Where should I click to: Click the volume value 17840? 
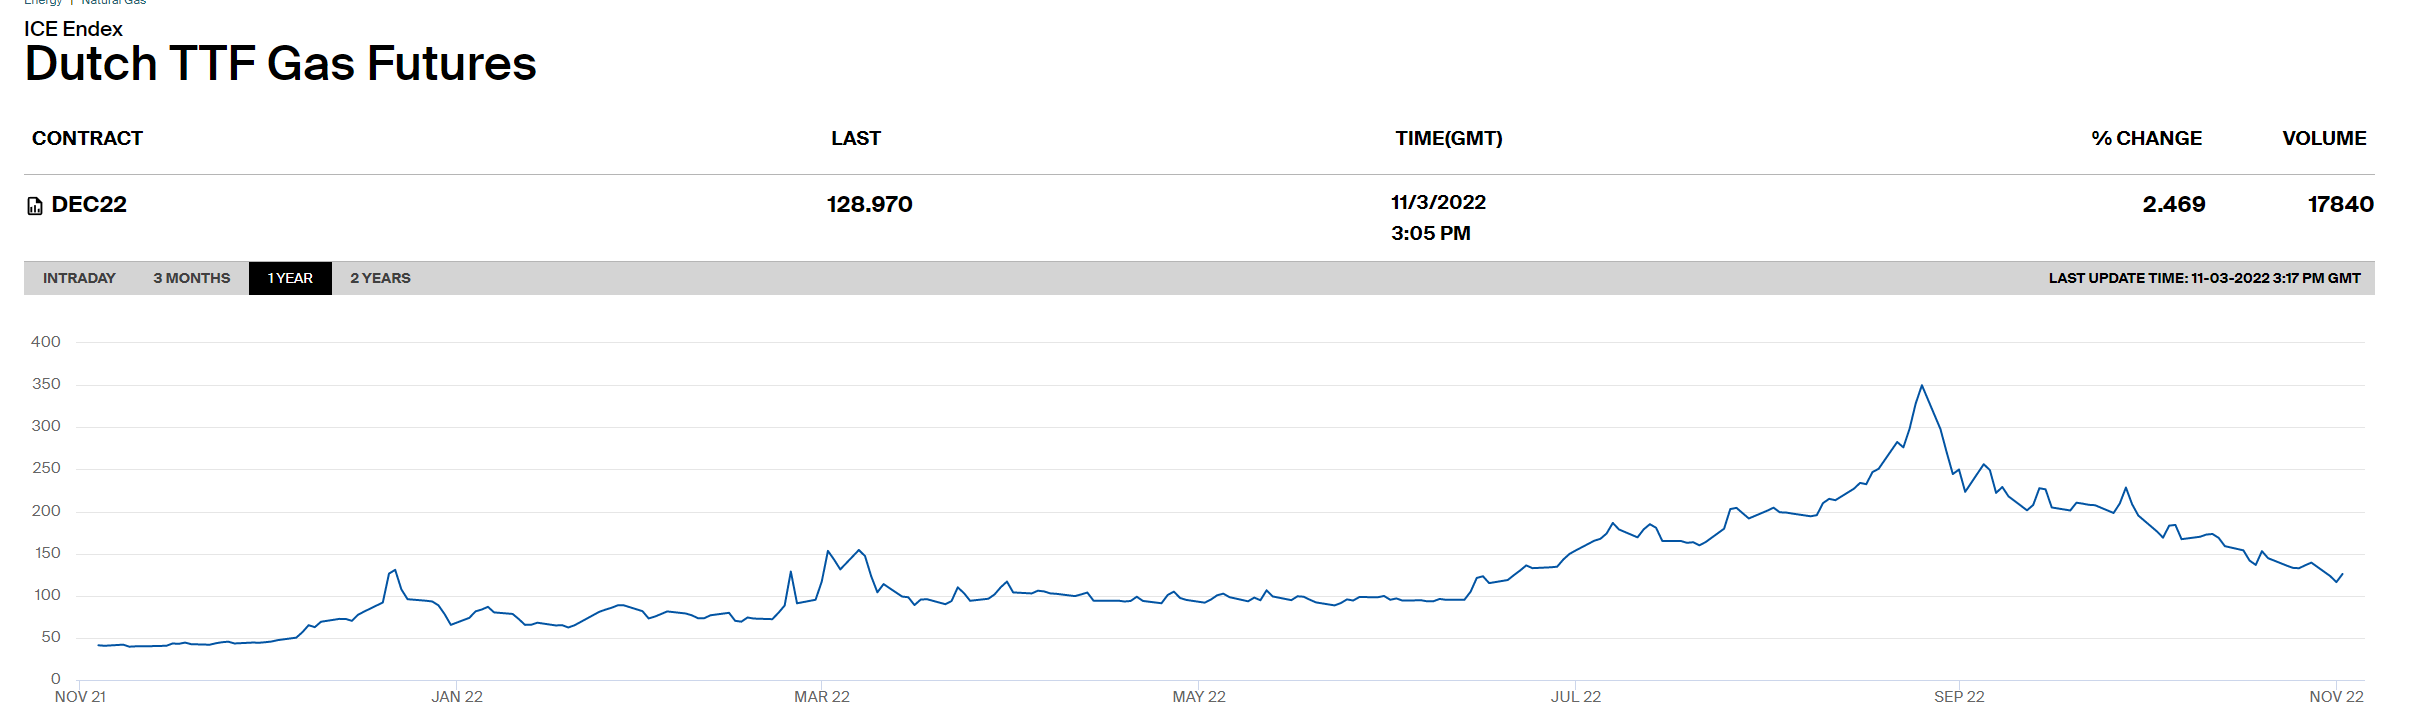tap(2341, 204)
